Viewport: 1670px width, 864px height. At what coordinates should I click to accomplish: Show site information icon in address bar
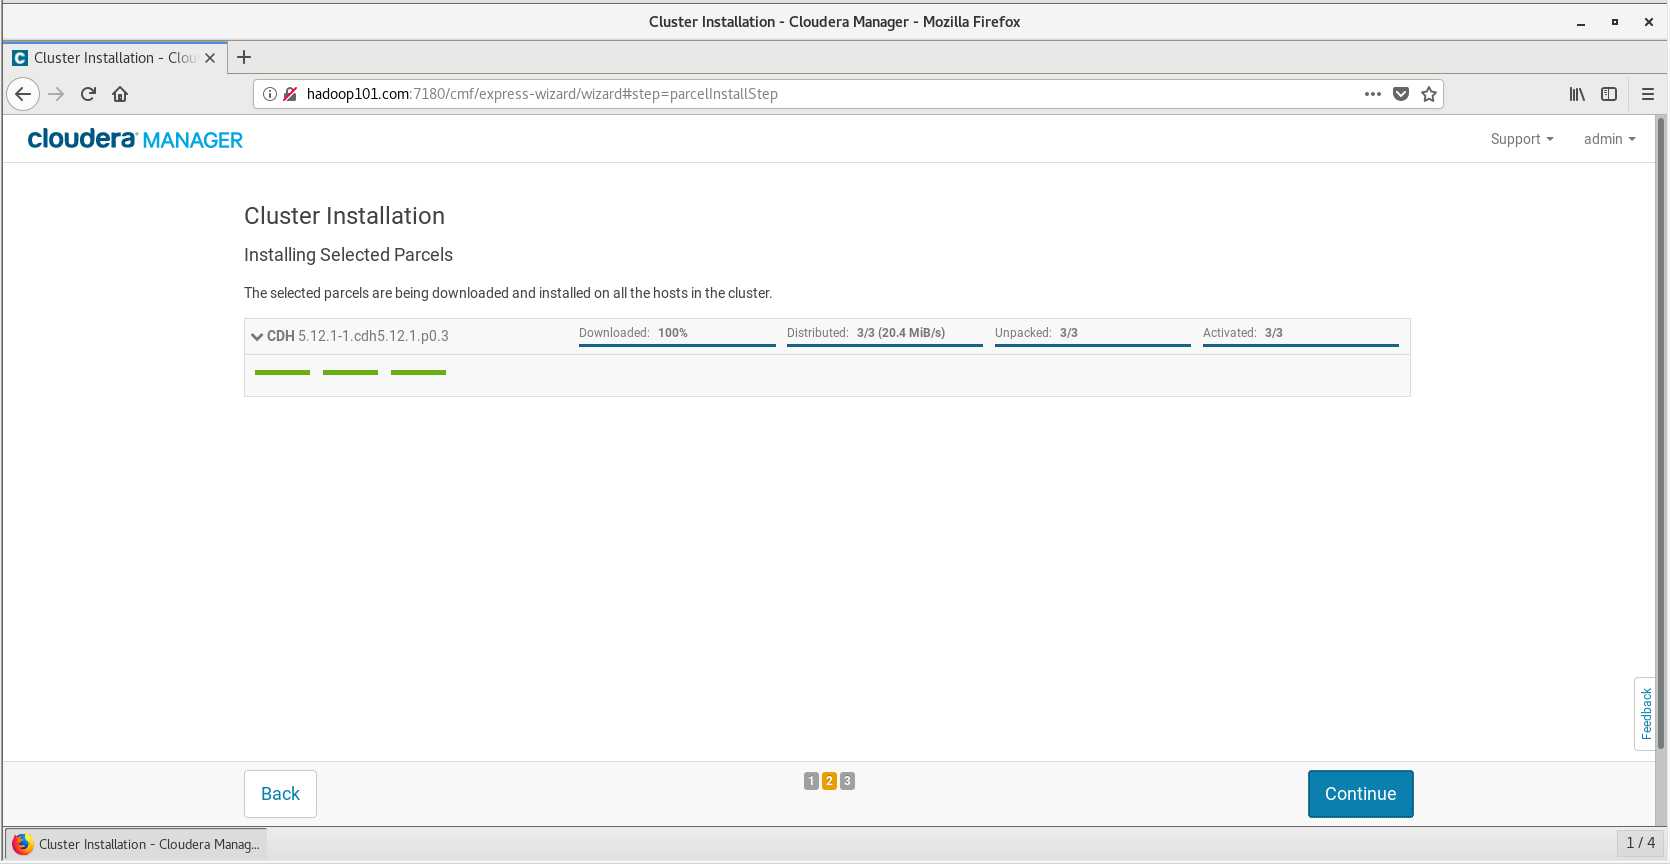[269, 94]
